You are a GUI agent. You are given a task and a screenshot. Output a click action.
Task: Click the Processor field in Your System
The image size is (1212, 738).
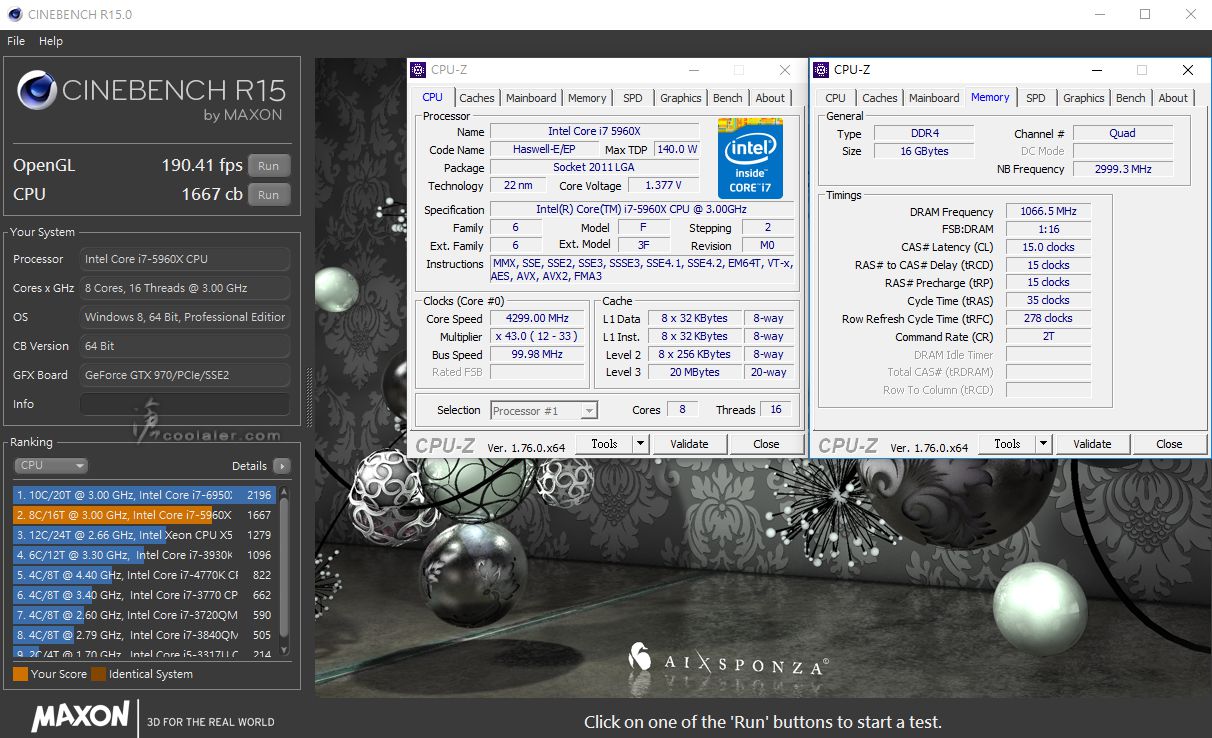(x=185, y=259)
